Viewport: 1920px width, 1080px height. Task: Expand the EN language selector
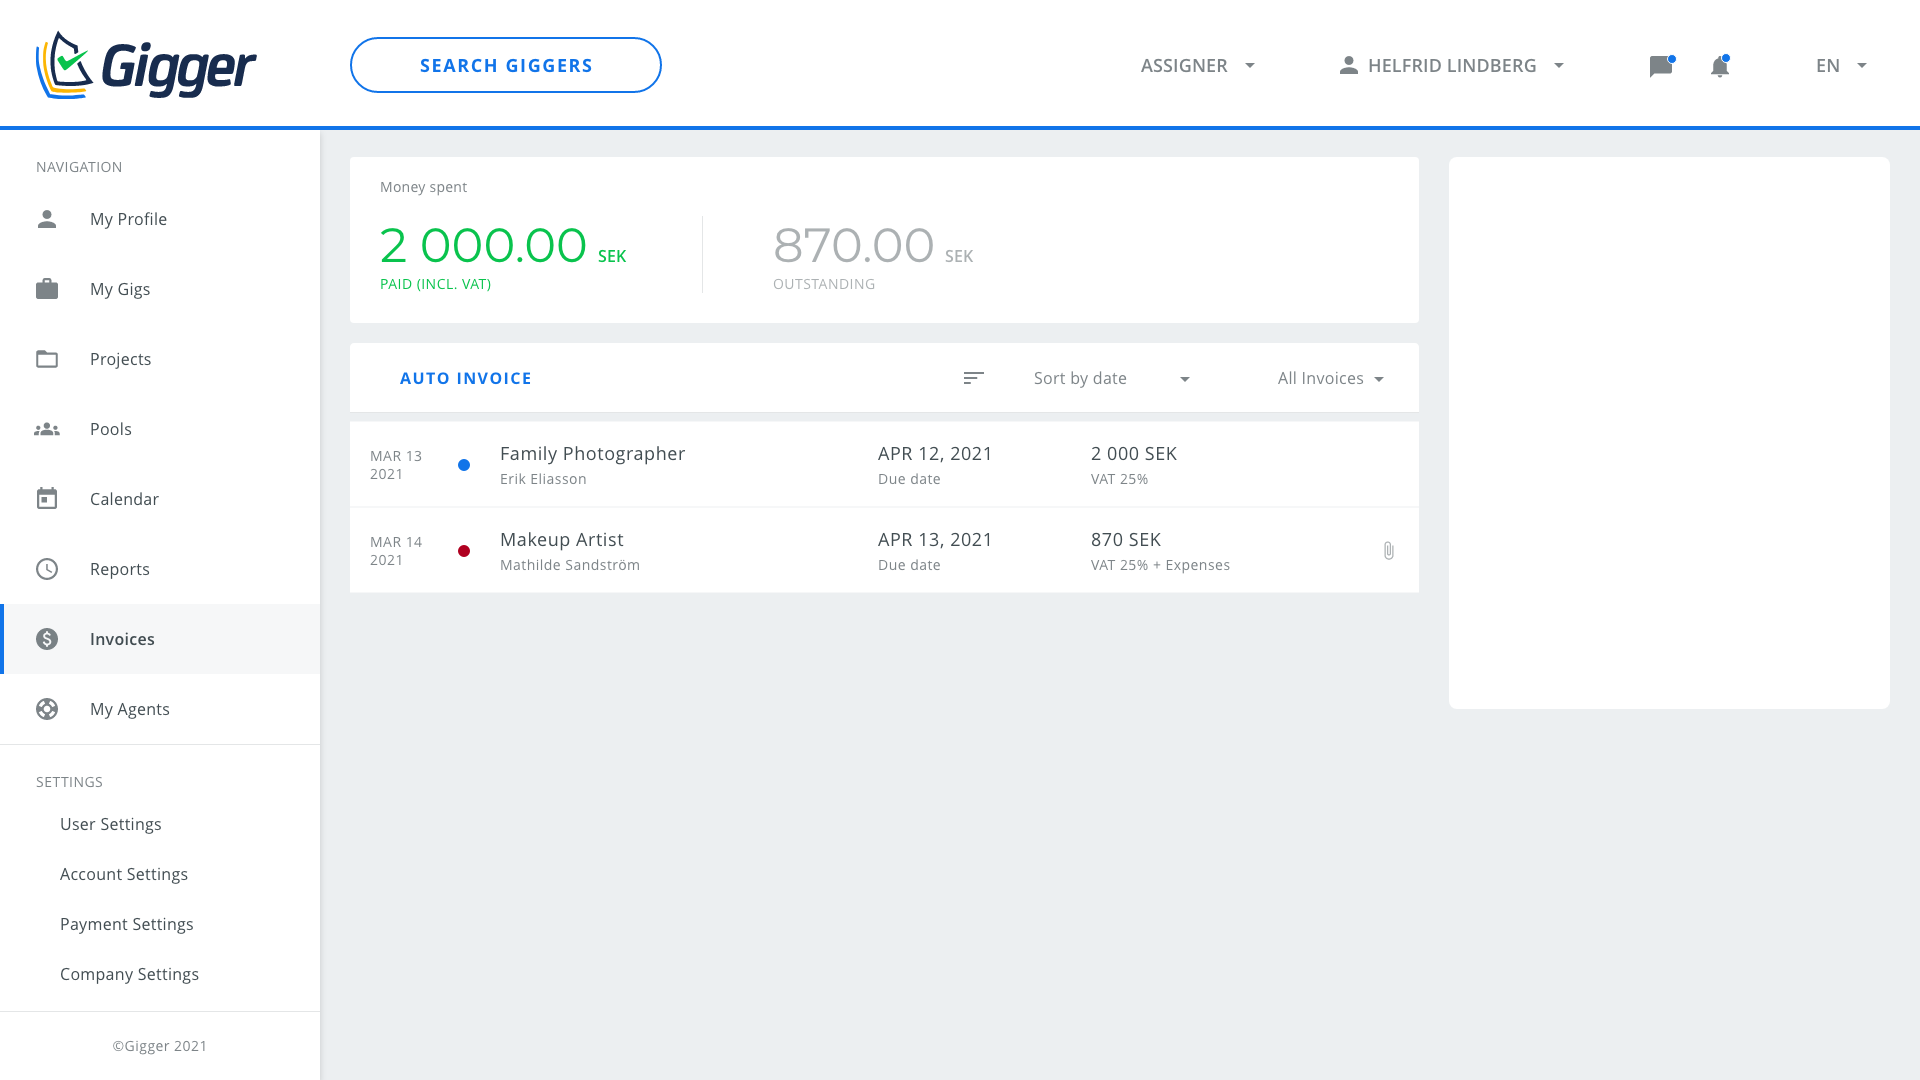tap(1841, 66)
